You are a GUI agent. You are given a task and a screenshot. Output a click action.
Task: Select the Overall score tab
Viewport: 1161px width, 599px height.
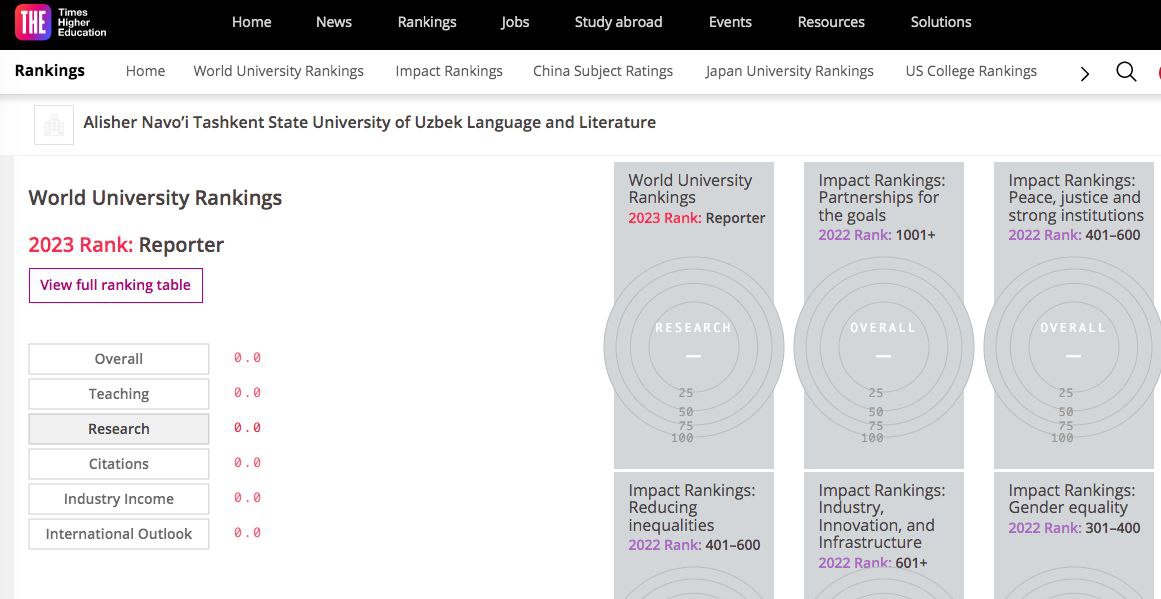pos(119,359)
